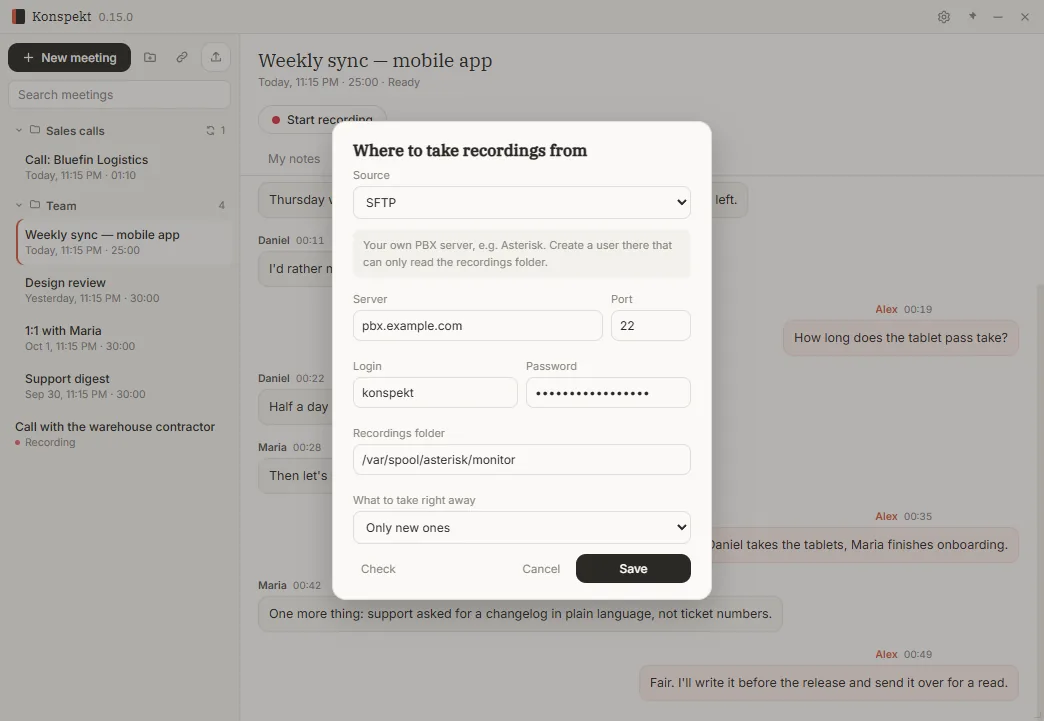Click Alex's message starting 'Fair. I'll write it'

coord(828,682)
